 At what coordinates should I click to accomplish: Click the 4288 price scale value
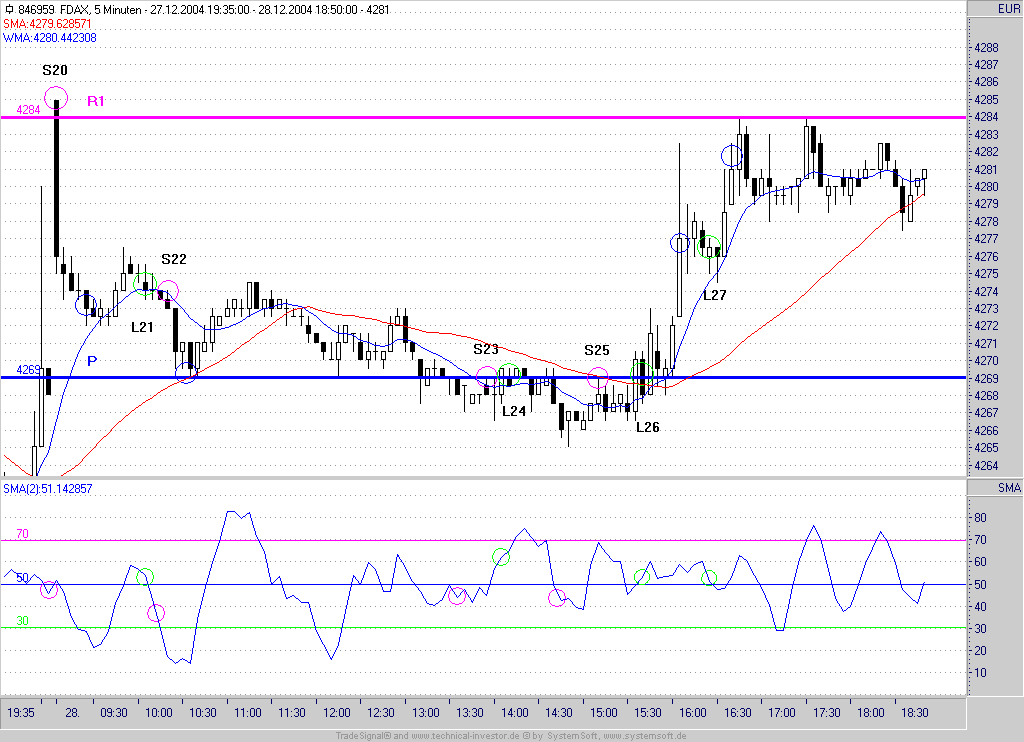(x=986, y=48)
